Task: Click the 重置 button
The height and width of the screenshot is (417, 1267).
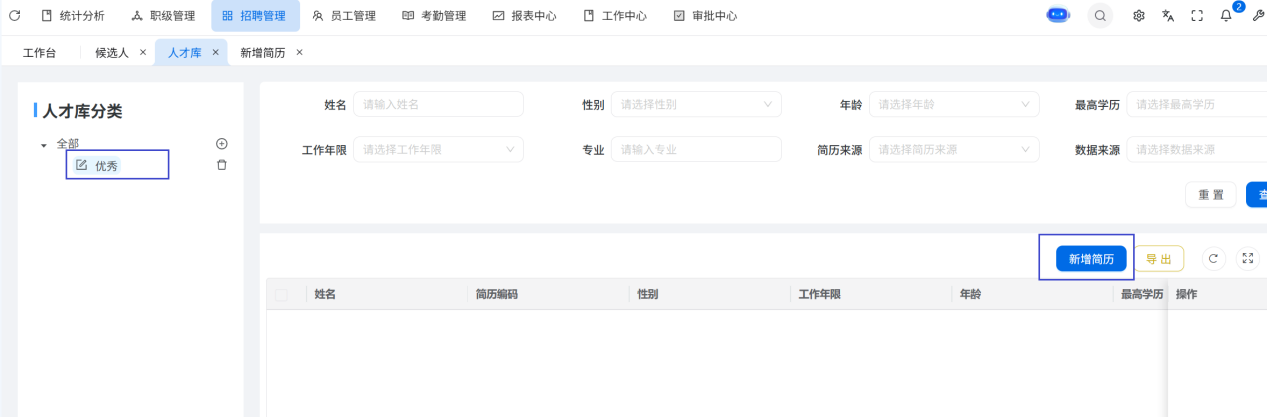Action: 1210,195
